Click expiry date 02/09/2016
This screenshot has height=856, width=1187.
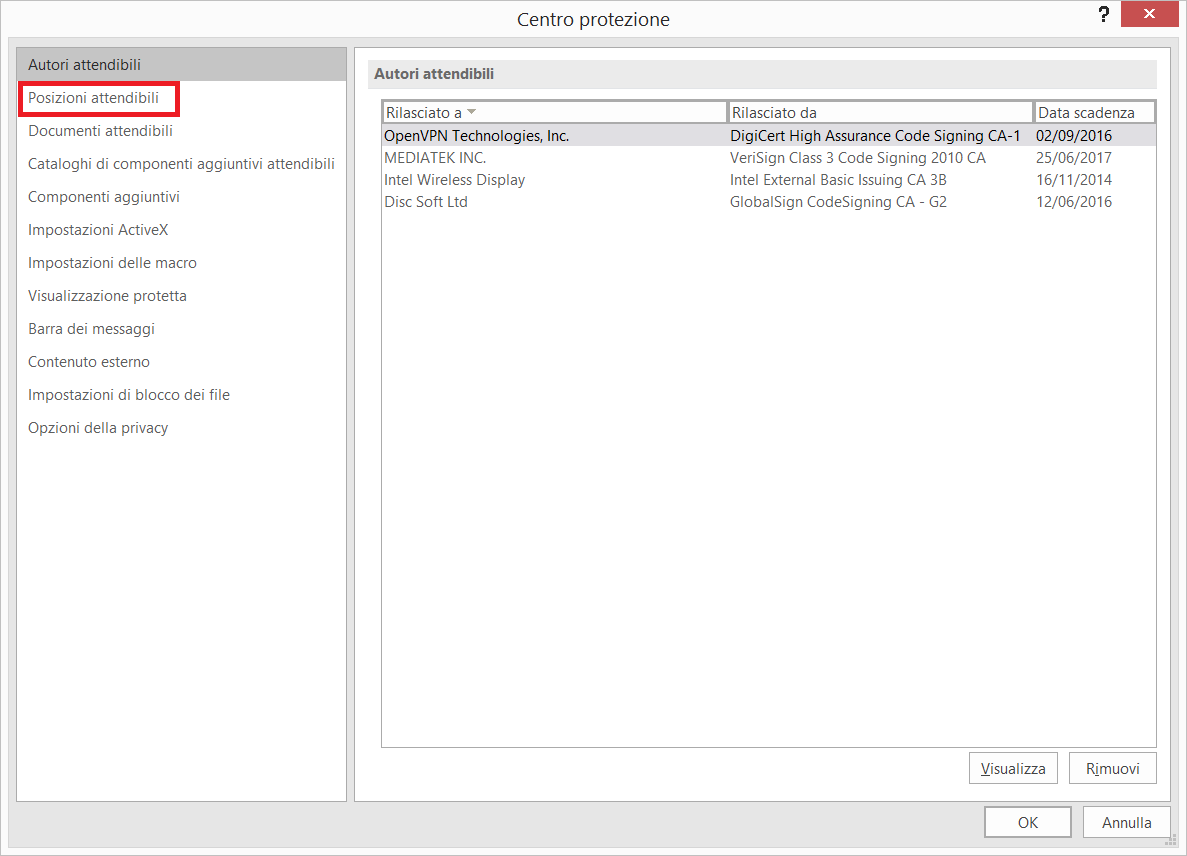pos(1073,135)
